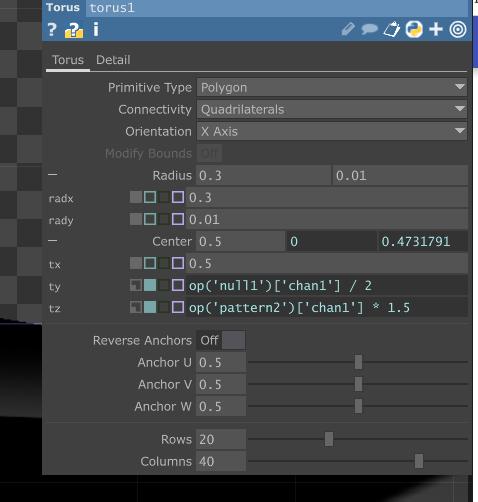This screenshot has width=478, height=502.
Task: Open the Connectivity Quadrilaterals dropdown
Action: coord(332,110)
